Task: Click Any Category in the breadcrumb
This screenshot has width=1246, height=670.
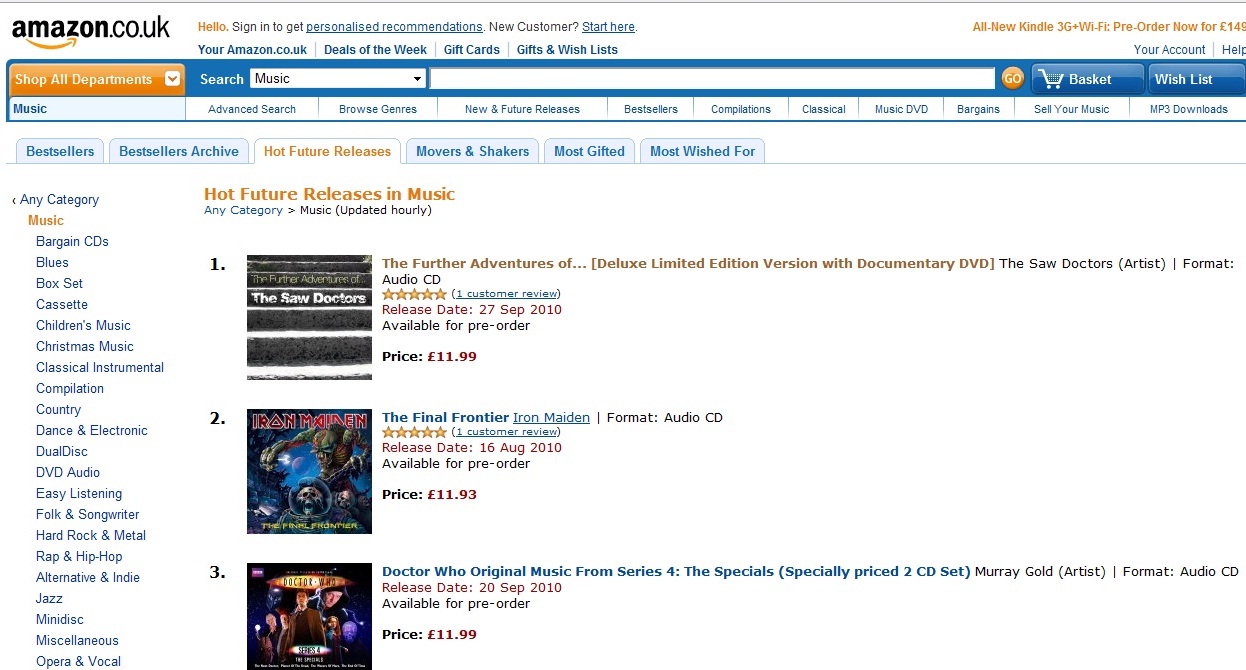Action: tap(243, 210)
